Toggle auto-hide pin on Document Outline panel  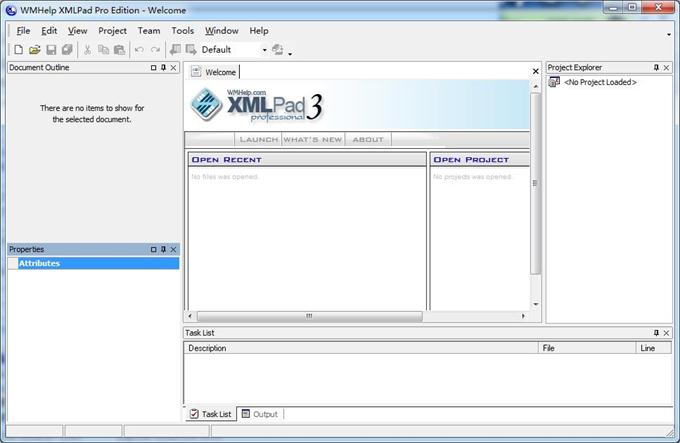163,68
